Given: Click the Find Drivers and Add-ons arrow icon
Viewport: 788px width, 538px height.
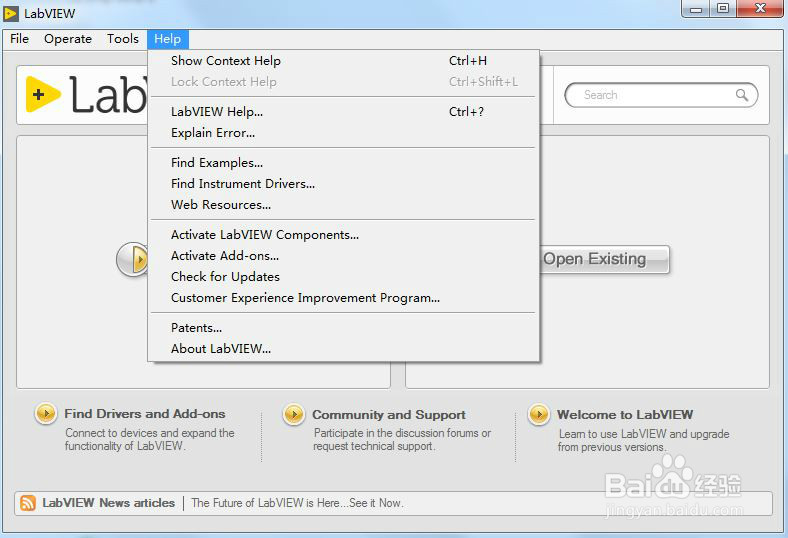Looking at the screenshot, I should (x=46, y=414).
